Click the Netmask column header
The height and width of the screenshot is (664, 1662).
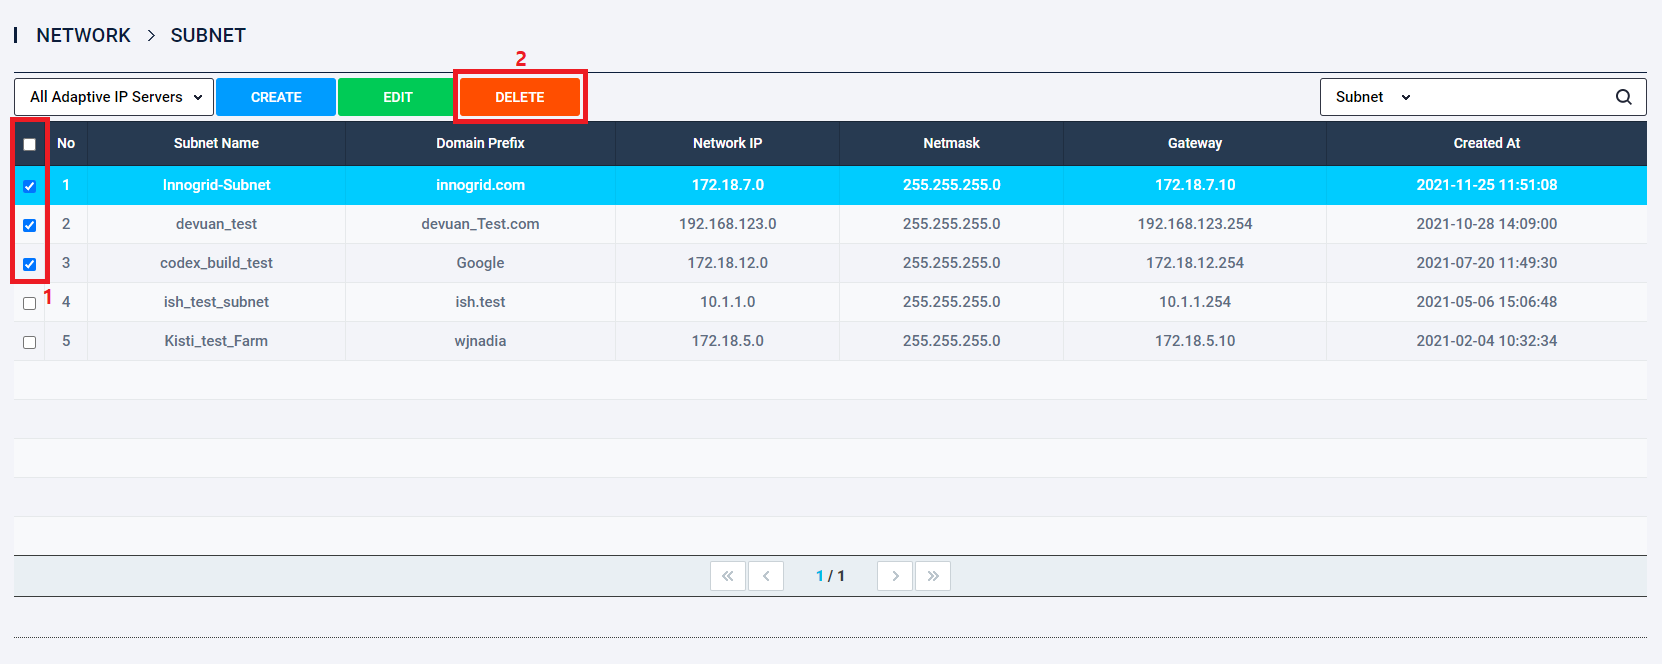951,143
